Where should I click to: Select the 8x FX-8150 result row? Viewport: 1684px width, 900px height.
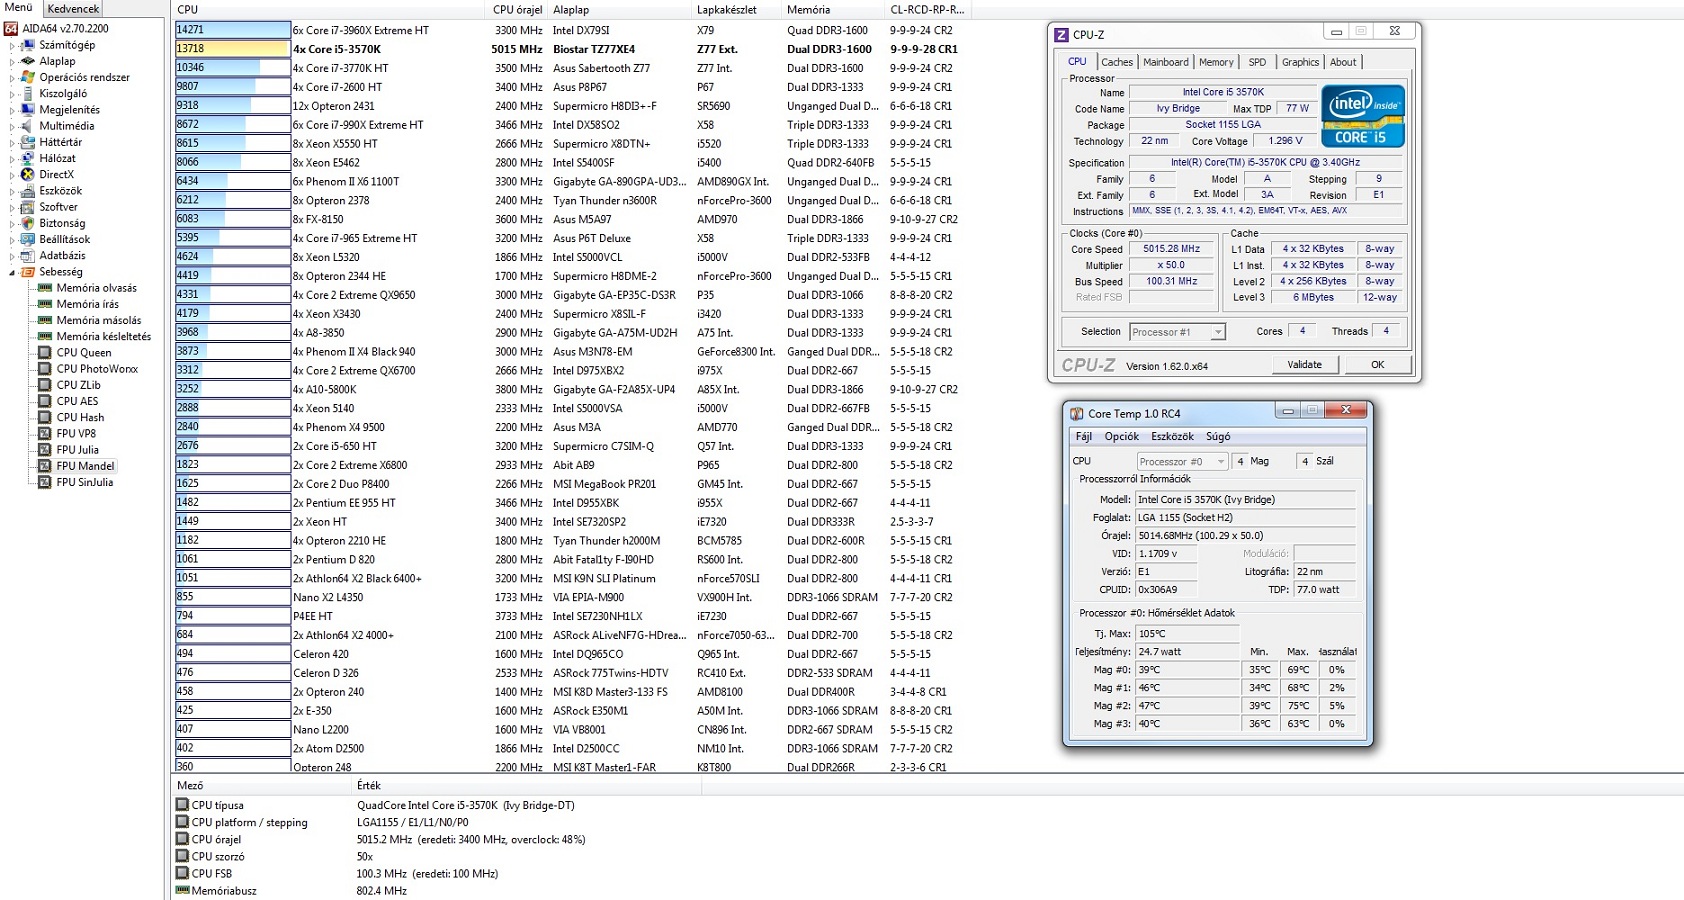[571, 219]
